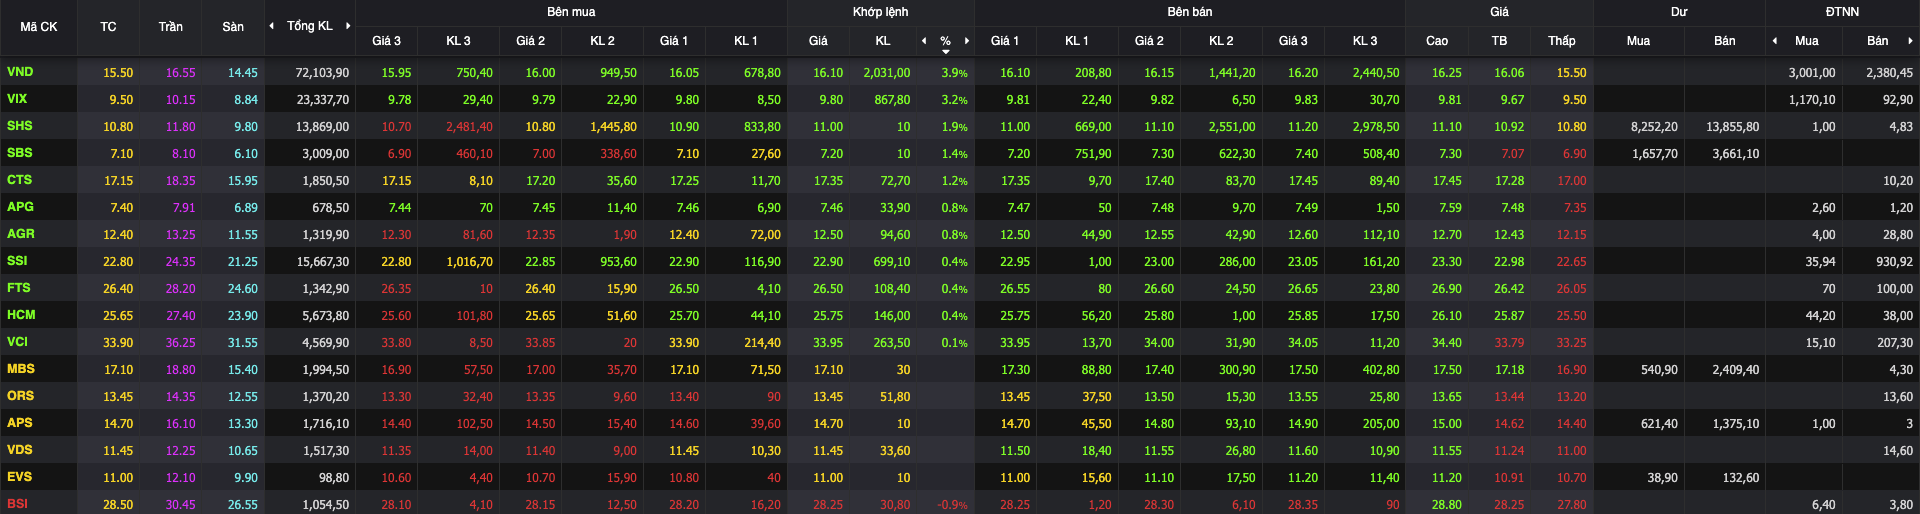Toggle the sort indicator under % column
This screenshot has height=514, width=1920.
click(946, 51)
